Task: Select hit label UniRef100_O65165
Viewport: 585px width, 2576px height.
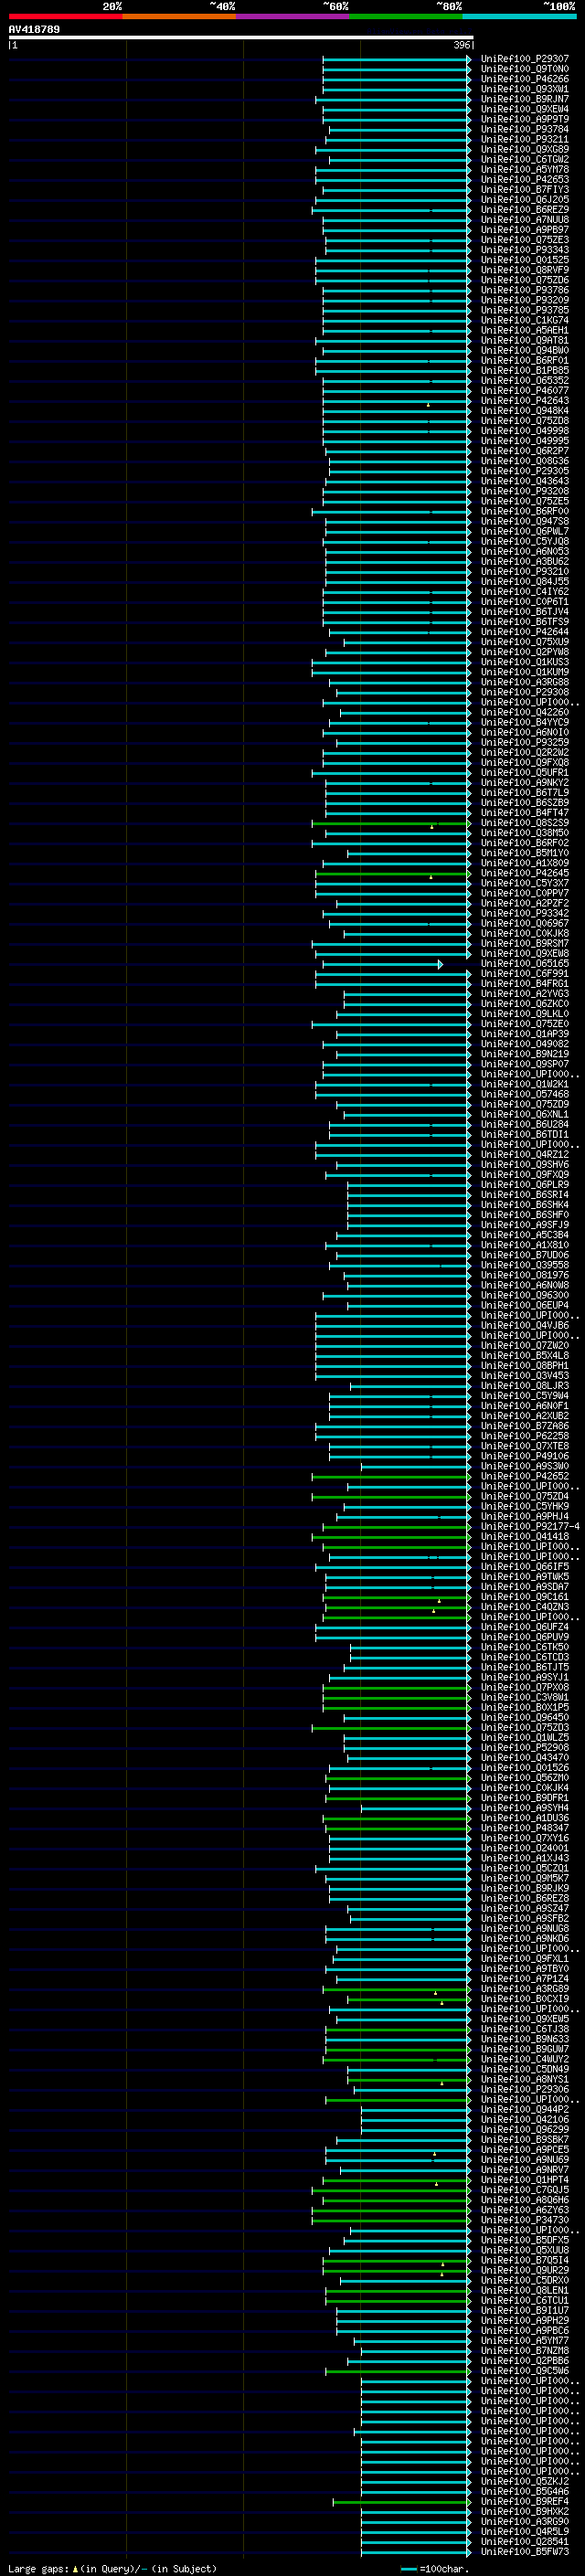Action: [x=525, y=964]
